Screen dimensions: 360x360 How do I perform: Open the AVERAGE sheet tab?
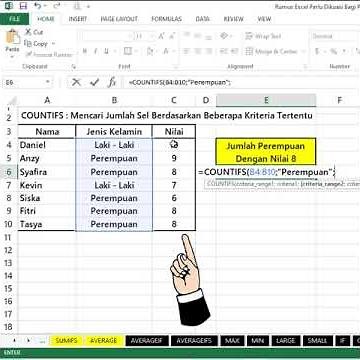coord(104,341)
